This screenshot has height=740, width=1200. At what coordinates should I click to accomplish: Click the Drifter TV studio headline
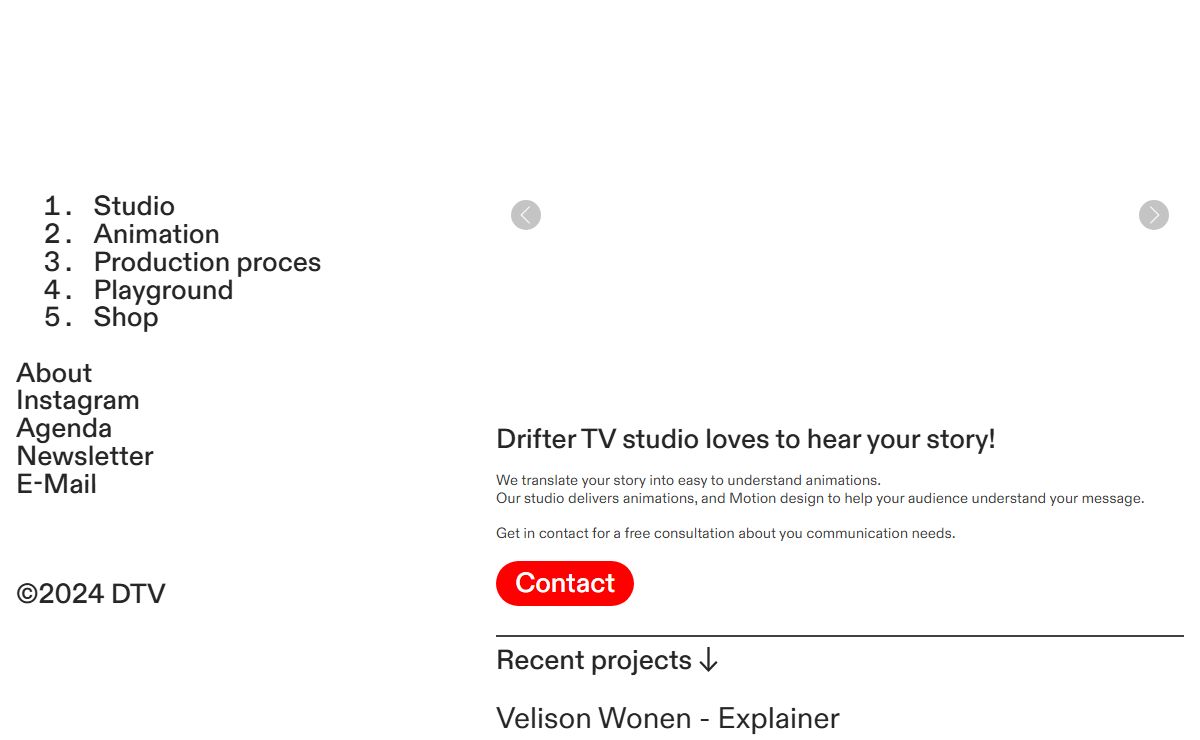click(x=745, y=439)
